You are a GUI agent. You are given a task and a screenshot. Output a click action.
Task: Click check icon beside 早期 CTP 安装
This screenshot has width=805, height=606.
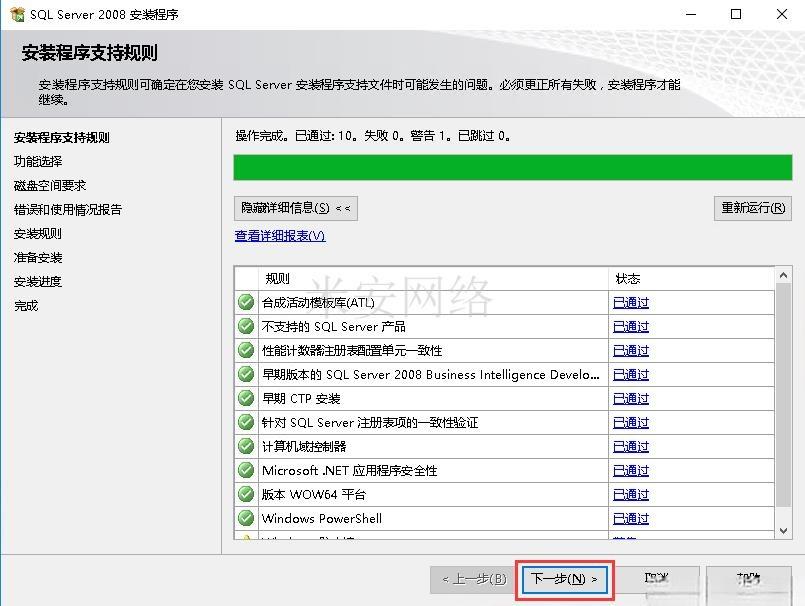(x=246, y=398)
